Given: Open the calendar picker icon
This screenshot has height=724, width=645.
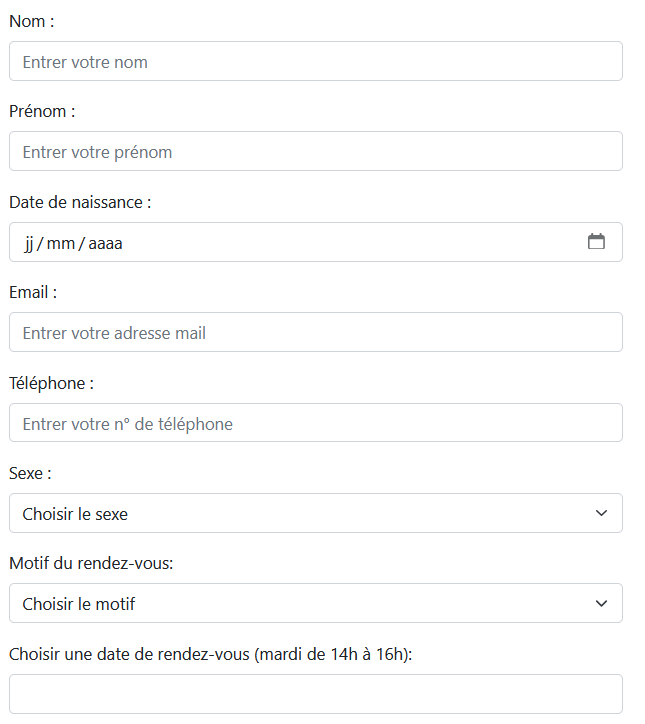Looking at the screenshot, I should pos(596,241).
